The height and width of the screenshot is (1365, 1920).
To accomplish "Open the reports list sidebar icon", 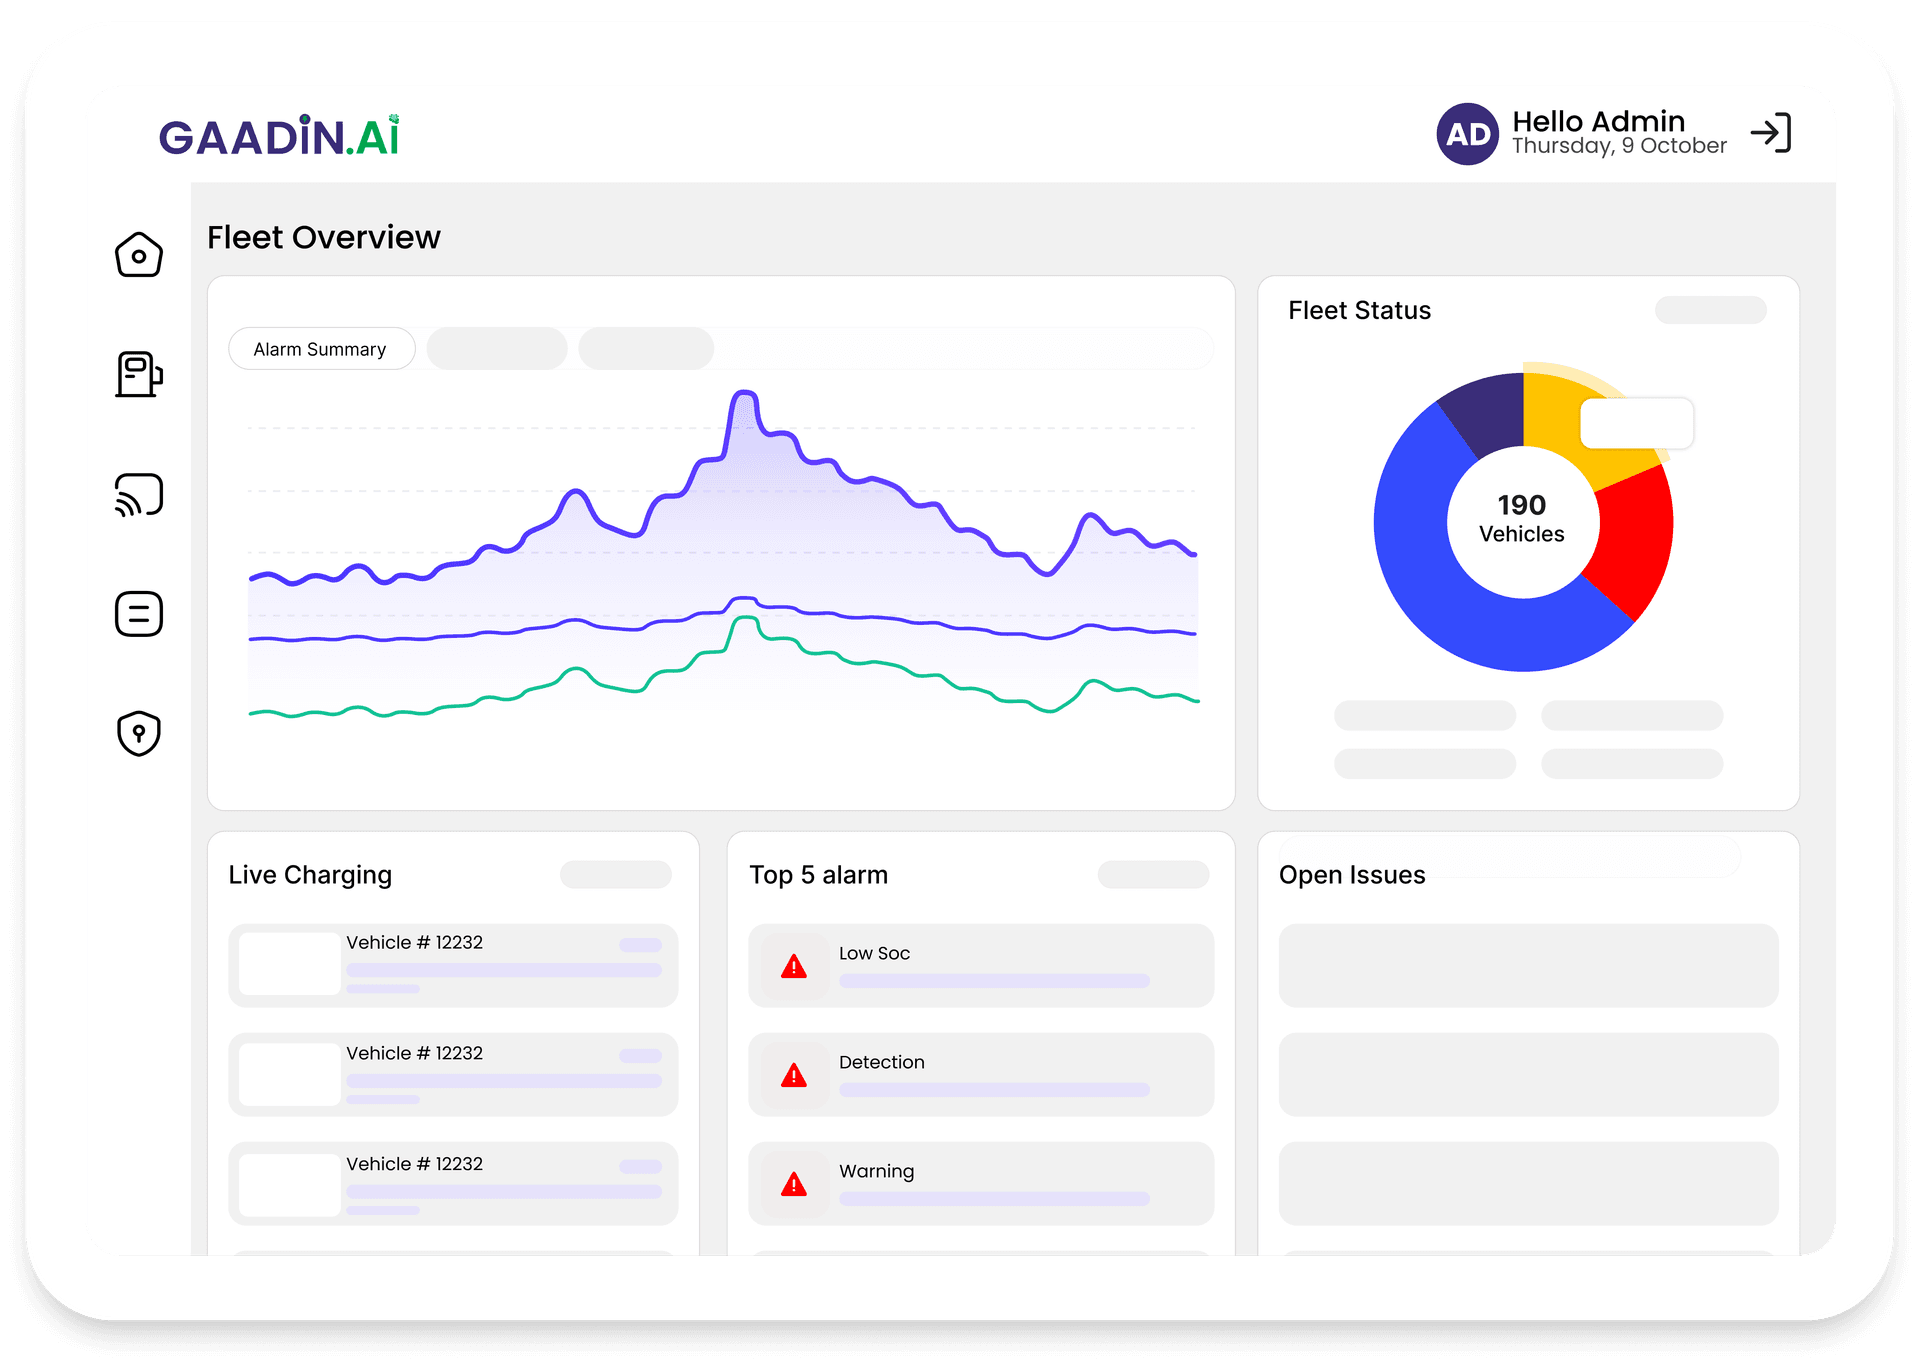I will click(x=138, y=613).
